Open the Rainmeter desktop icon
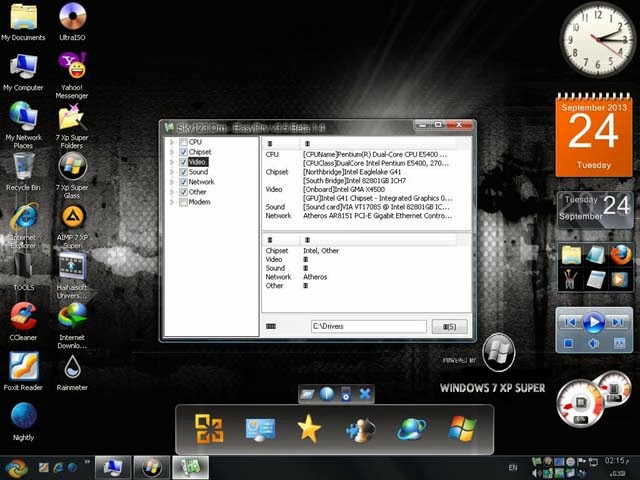This screenshot has height=480, width=640. click(x=72, y=372)
